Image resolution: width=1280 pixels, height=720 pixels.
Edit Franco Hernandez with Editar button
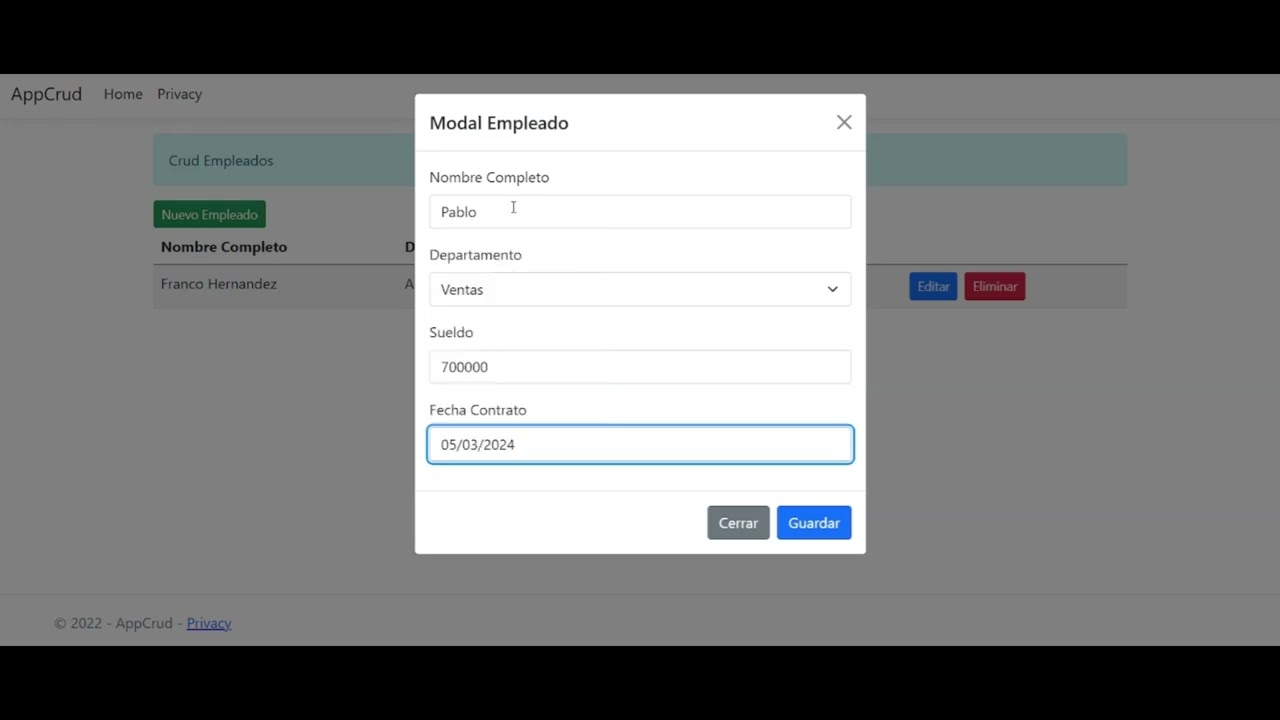coord(932,287)
